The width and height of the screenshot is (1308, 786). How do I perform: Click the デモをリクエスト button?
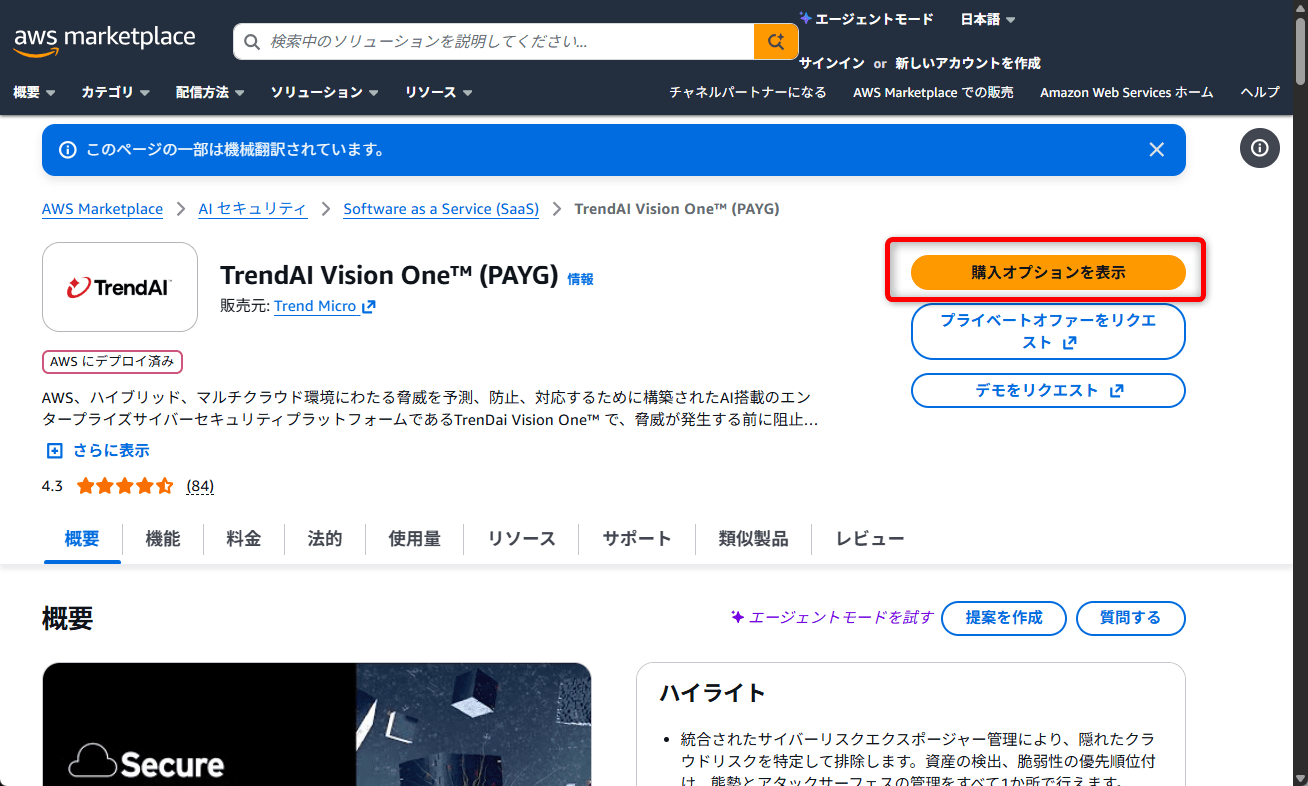click(1048, 390)
